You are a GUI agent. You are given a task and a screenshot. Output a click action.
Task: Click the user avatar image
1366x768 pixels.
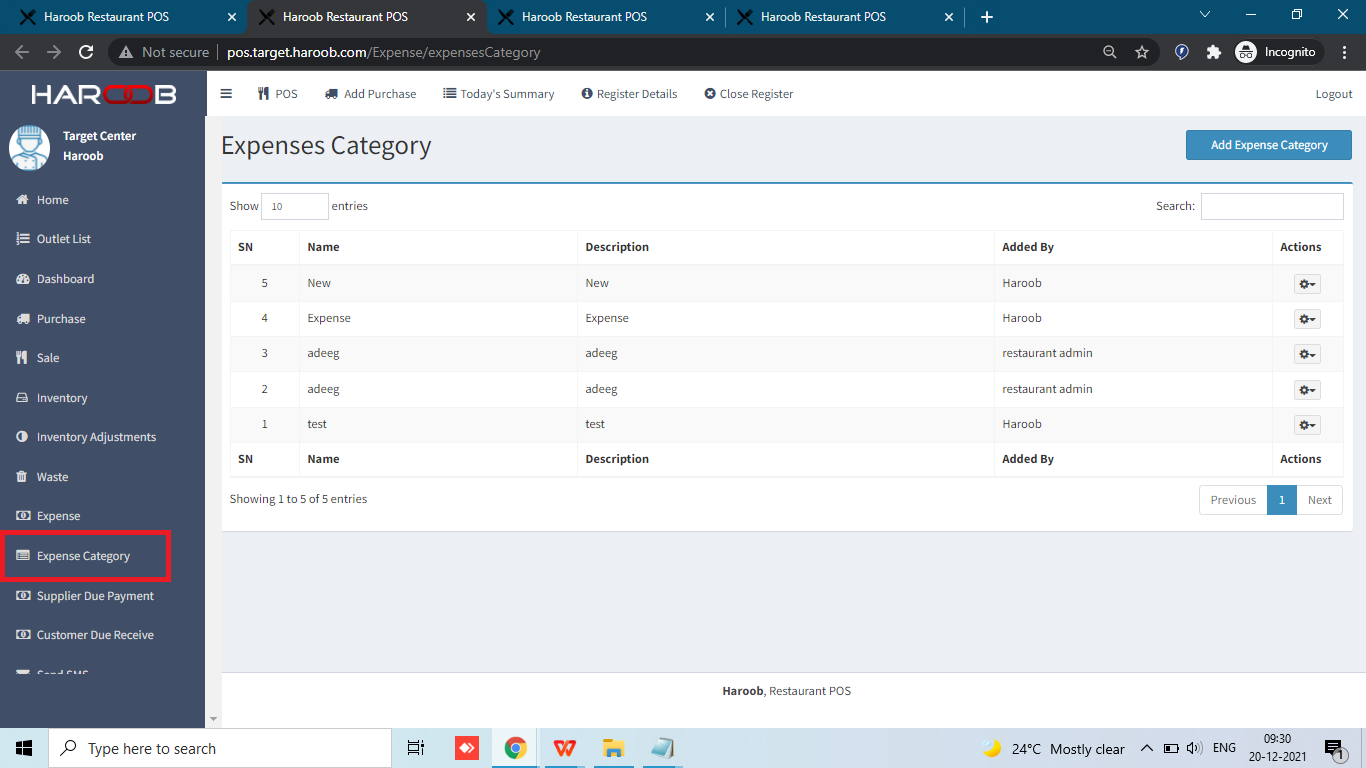pos(29,147)
